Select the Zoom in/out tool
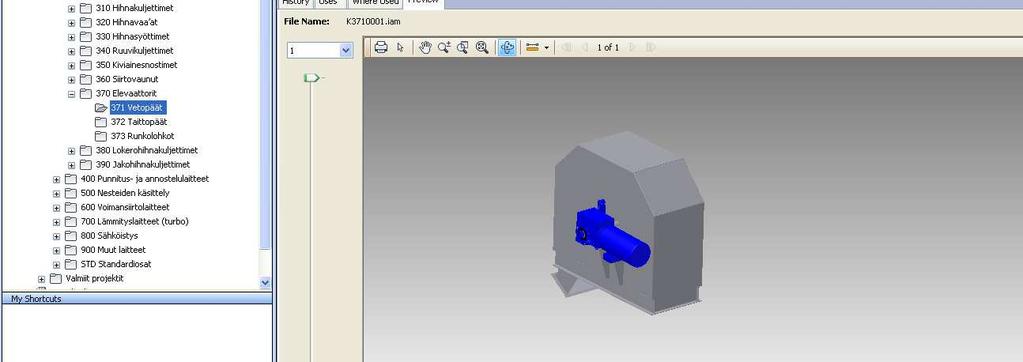 click(444, 47)
